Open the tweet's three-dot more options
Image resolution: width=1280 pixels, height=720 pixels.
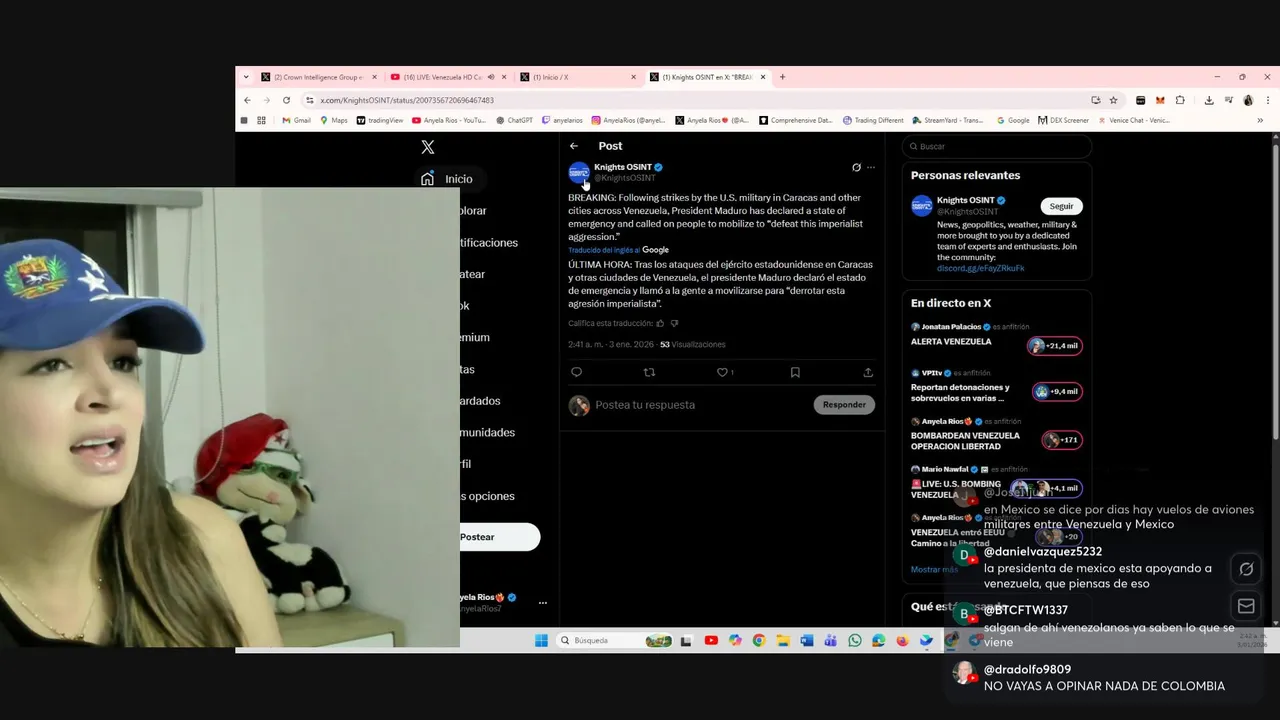point(871,167)
